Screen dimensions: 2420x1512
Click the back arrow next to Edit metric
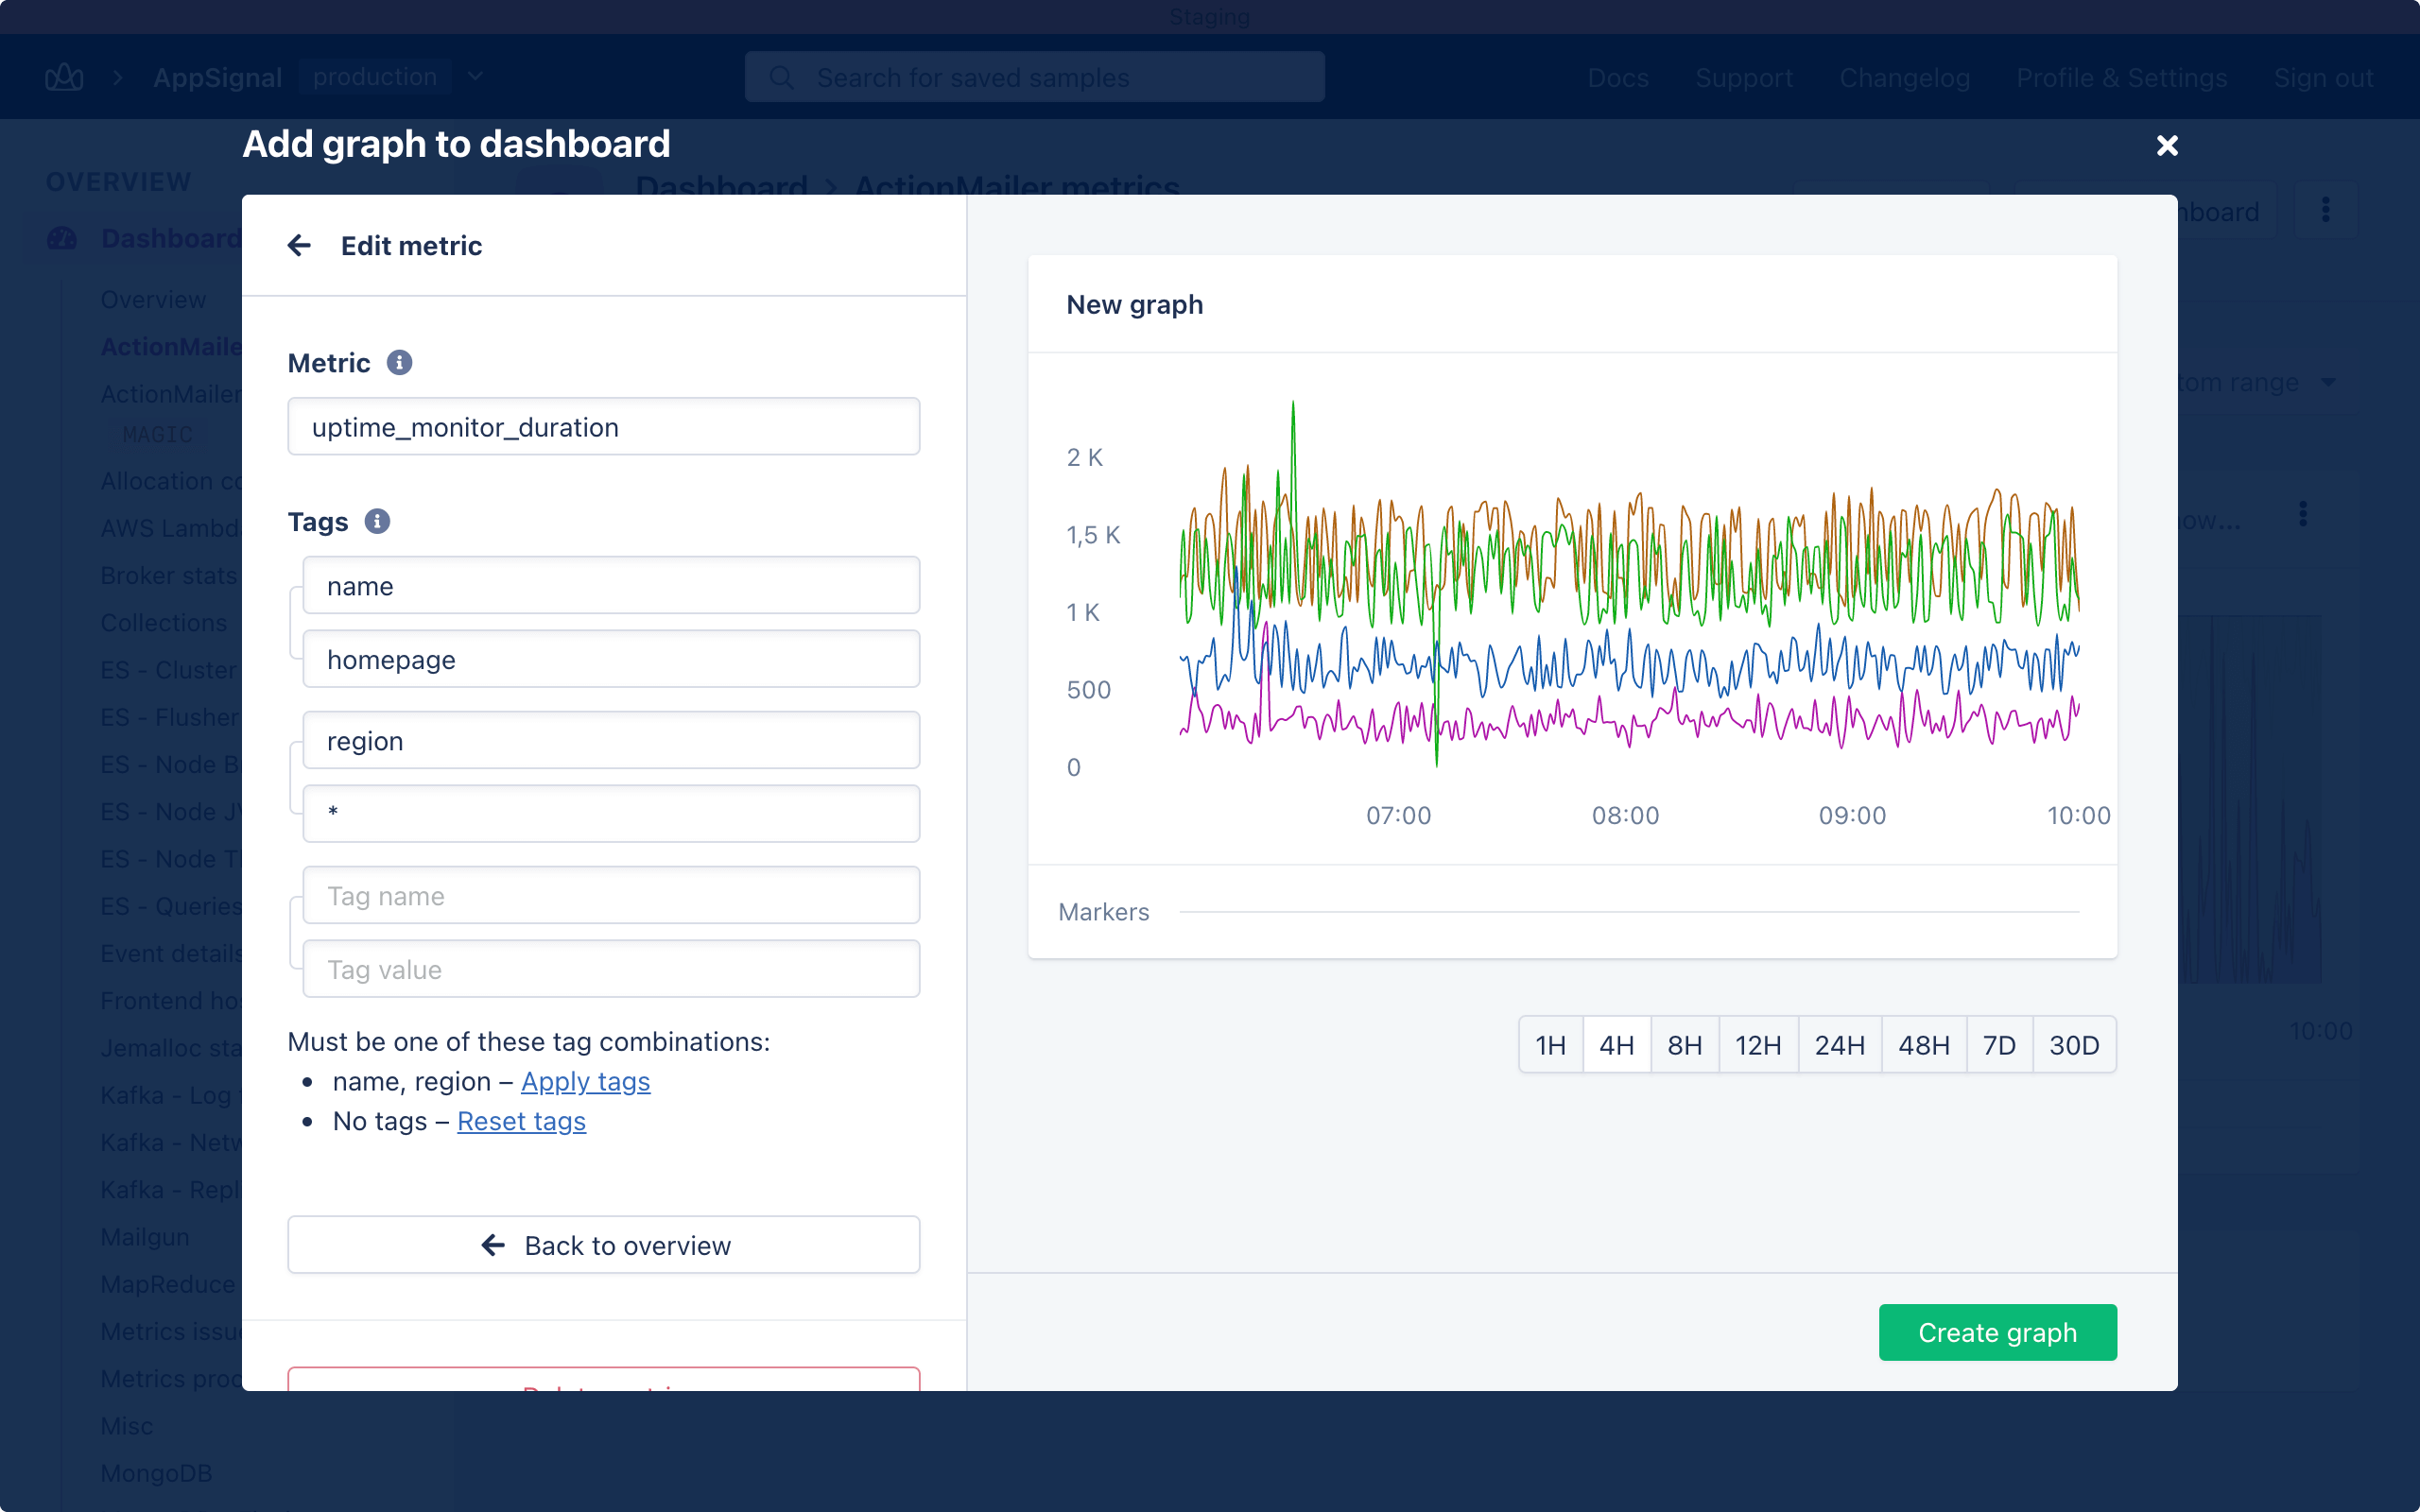click(299, 245)
